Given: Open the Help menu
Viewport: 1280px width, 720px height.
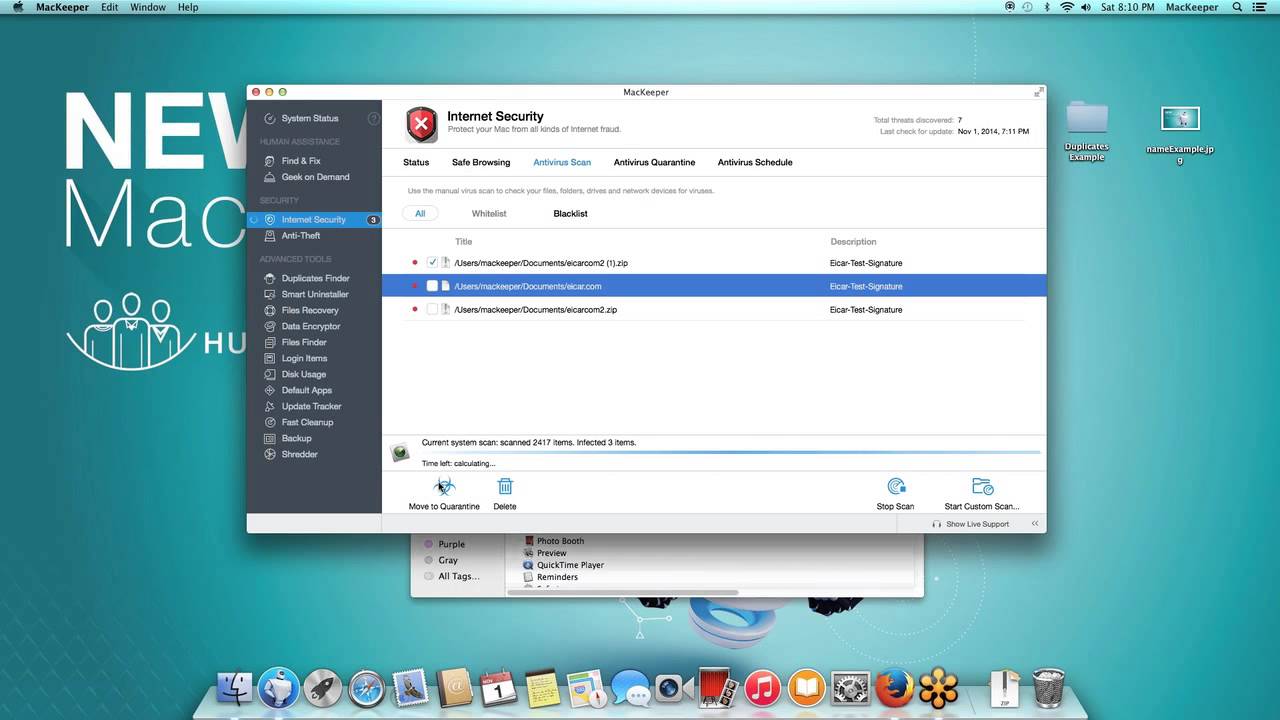Looking at the screenshot, I should point(188,7).
